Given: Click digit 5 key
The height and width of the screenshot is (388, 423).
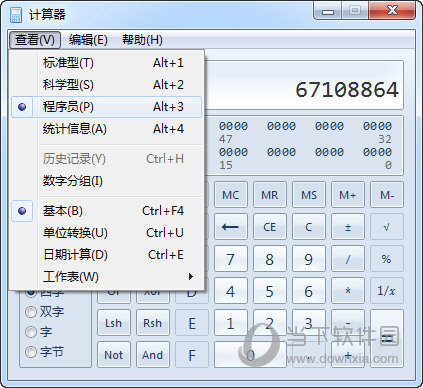Looking at the screenshot, I should 270,291.
